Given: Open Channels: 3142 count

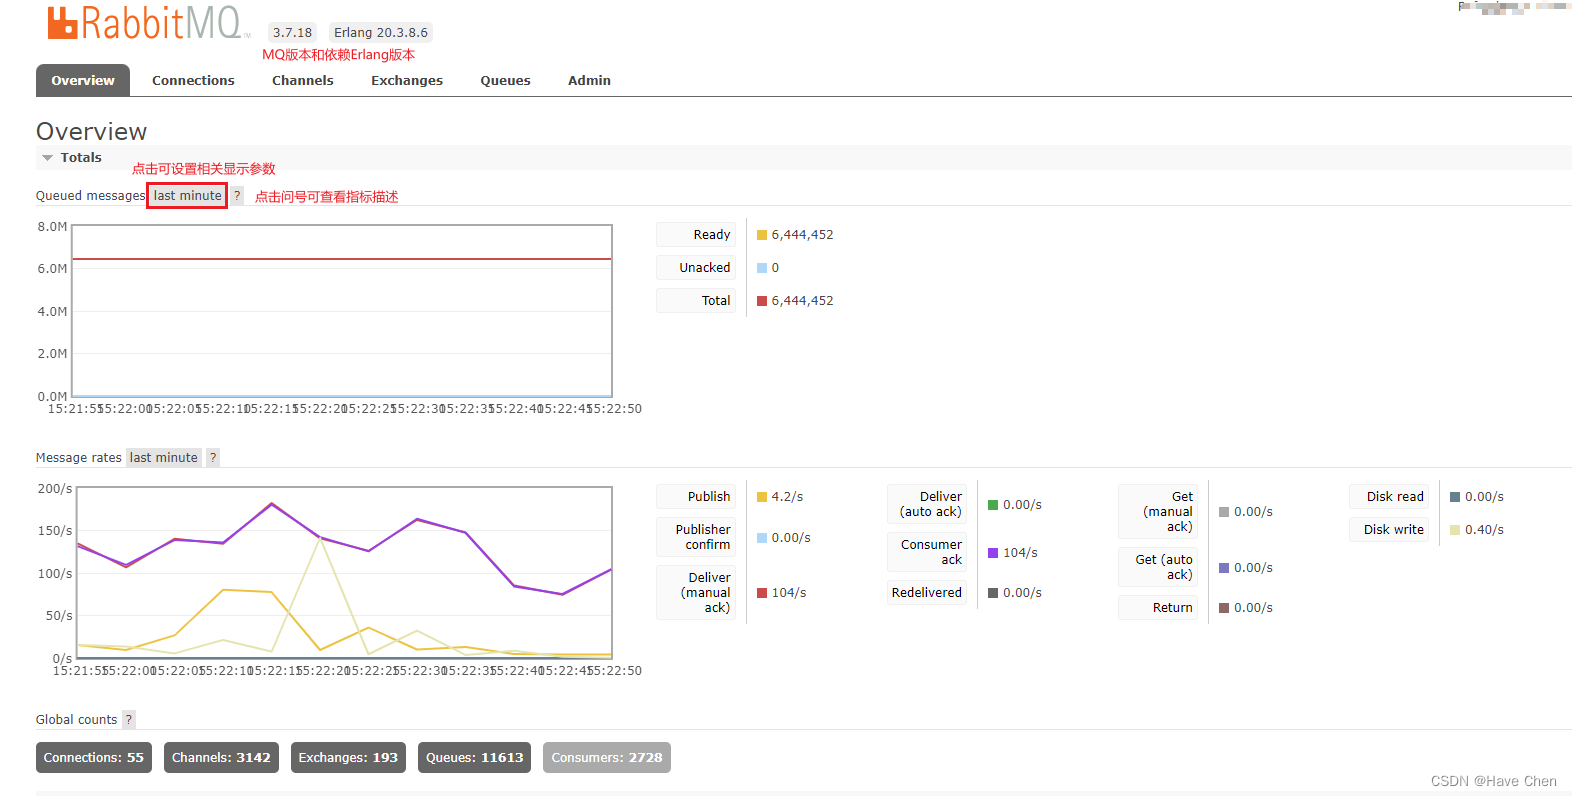Looking at the screenshot, I should click(x=221, y=757).
